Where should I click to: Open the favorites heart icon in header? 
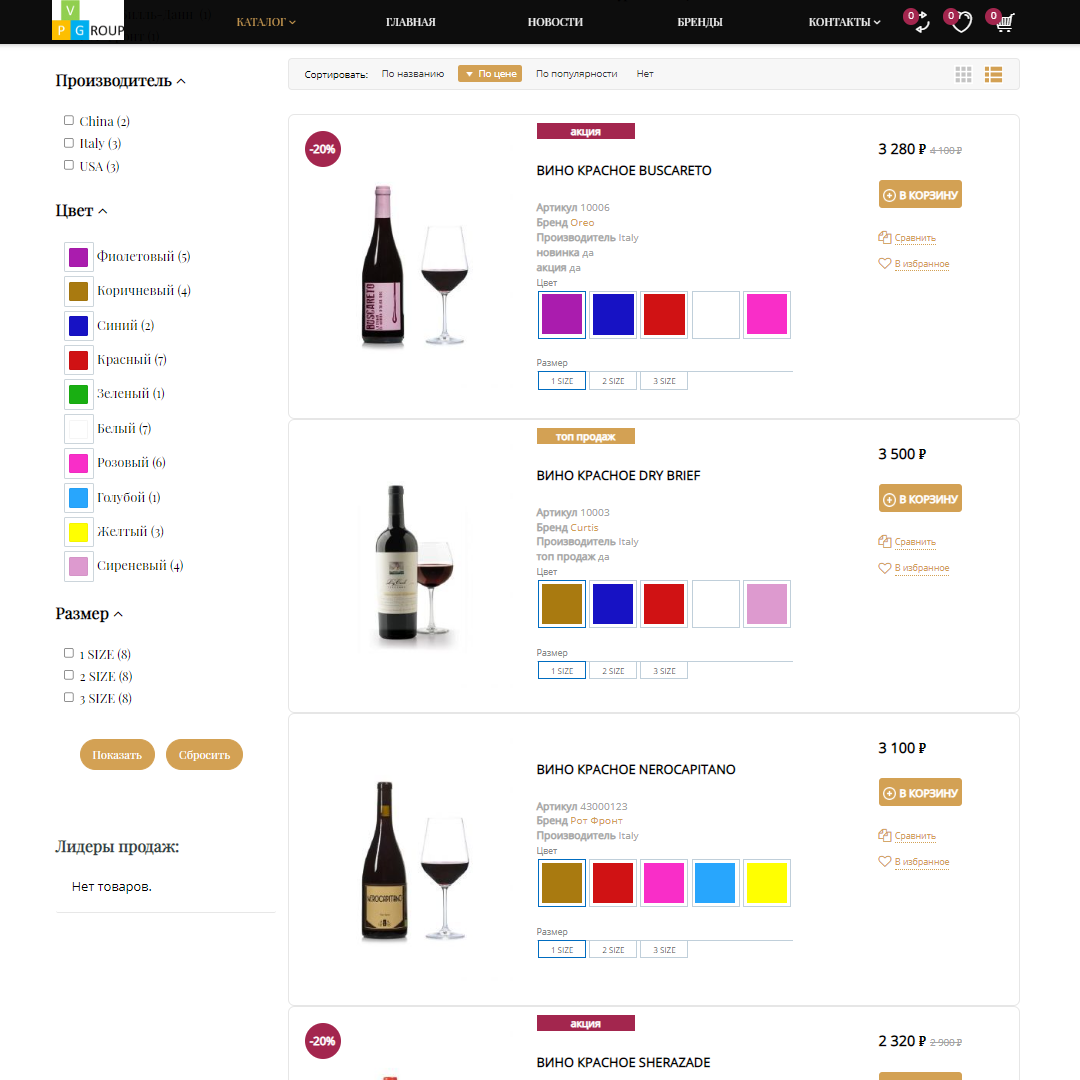[x=962, y=23]
